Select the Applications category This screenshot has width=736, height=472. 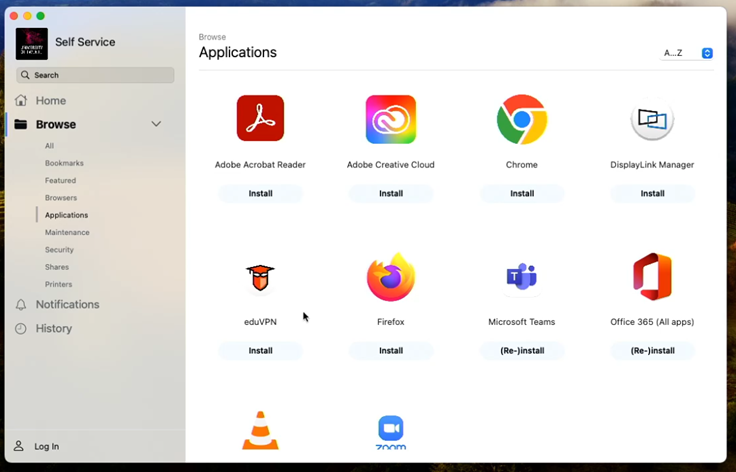66,215
